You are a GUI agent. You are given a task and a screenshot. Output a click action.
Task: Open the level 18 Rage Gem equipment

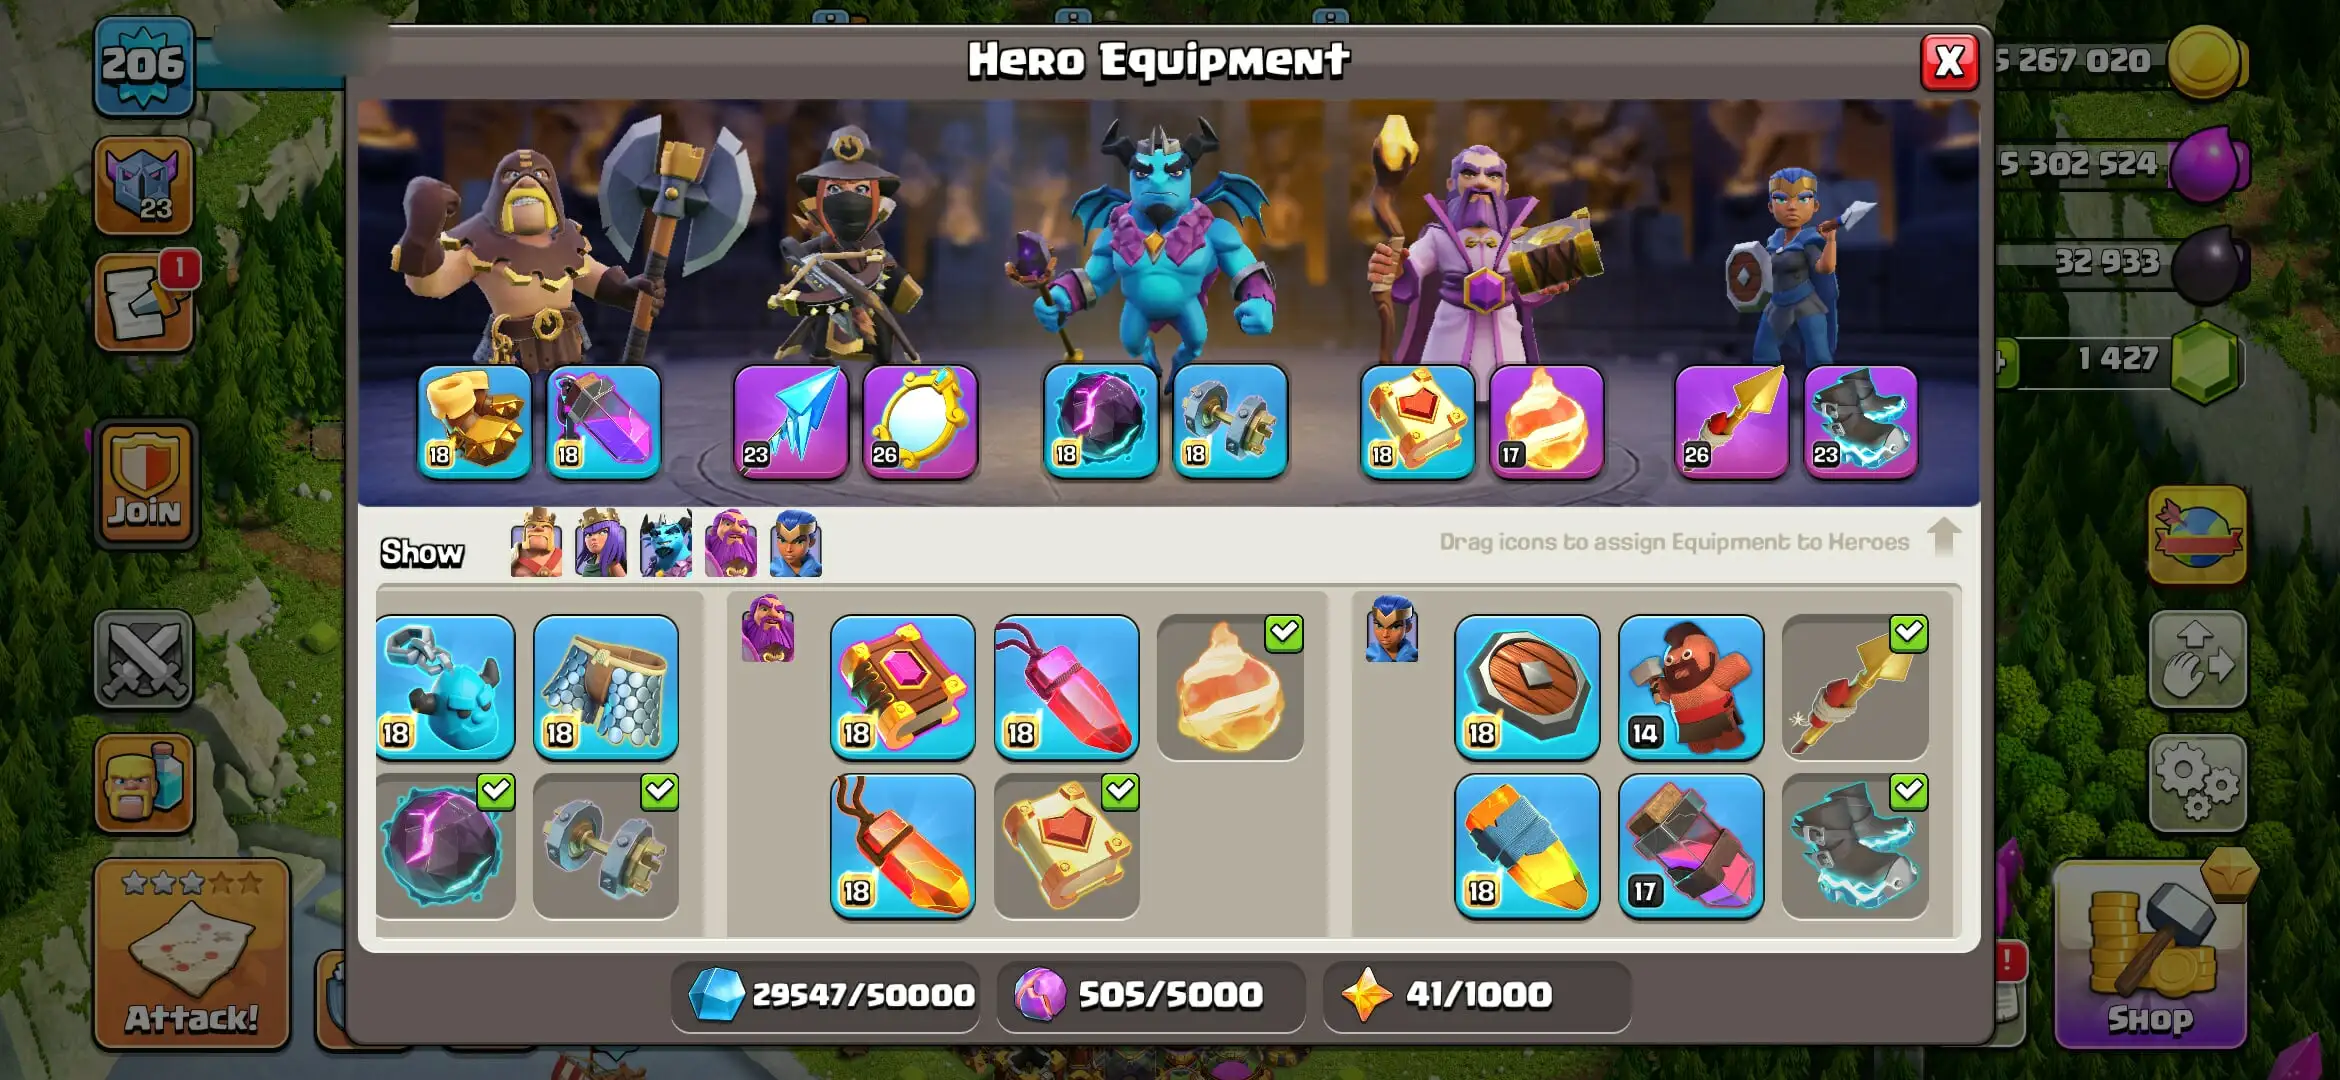pos(903,846)
